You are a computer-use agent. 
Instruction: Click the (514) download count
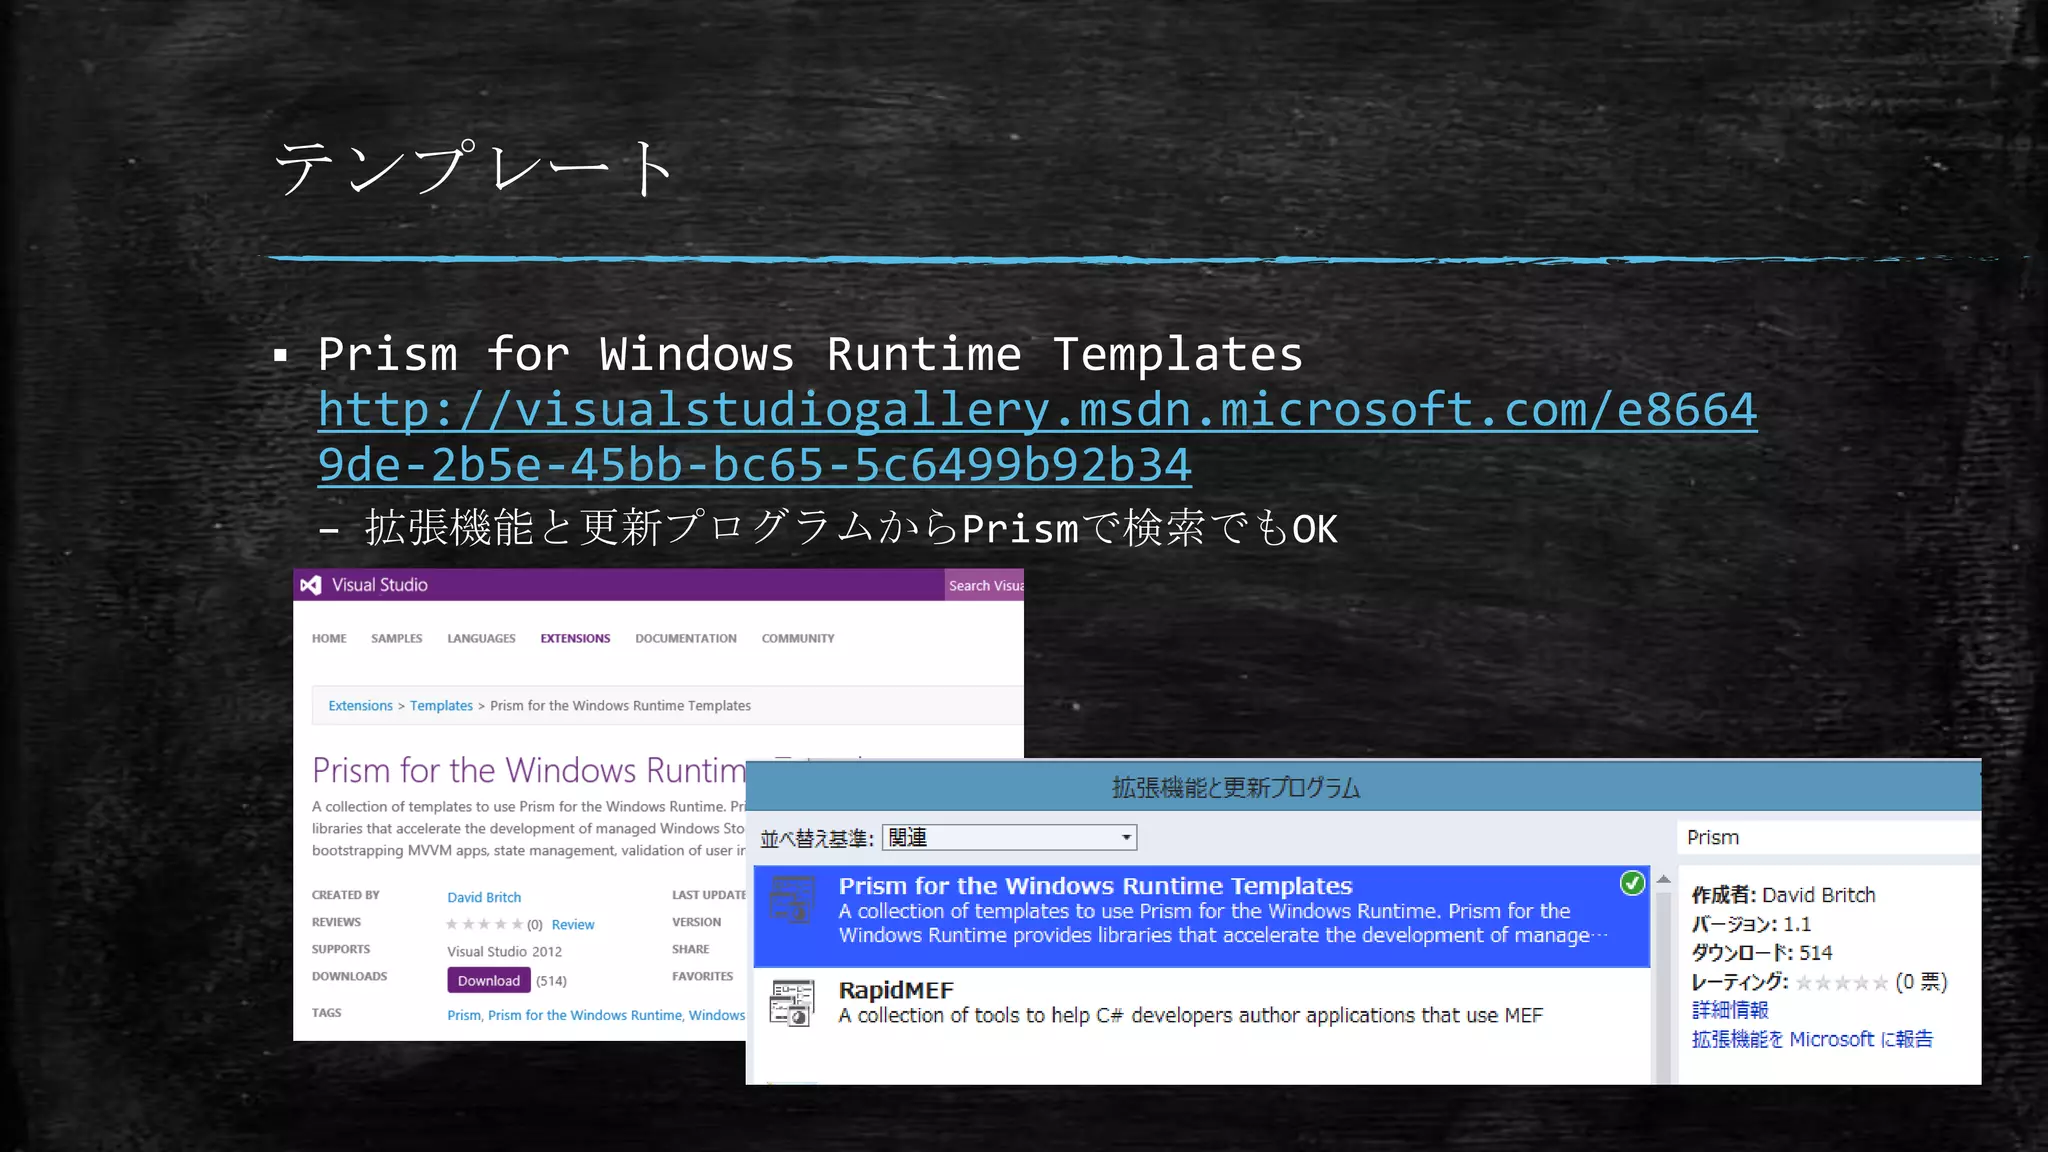(x=551, y=981)
